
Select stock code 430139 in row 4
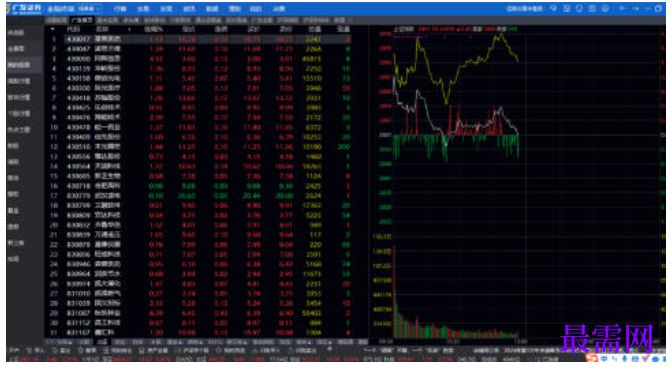point(78,69)
